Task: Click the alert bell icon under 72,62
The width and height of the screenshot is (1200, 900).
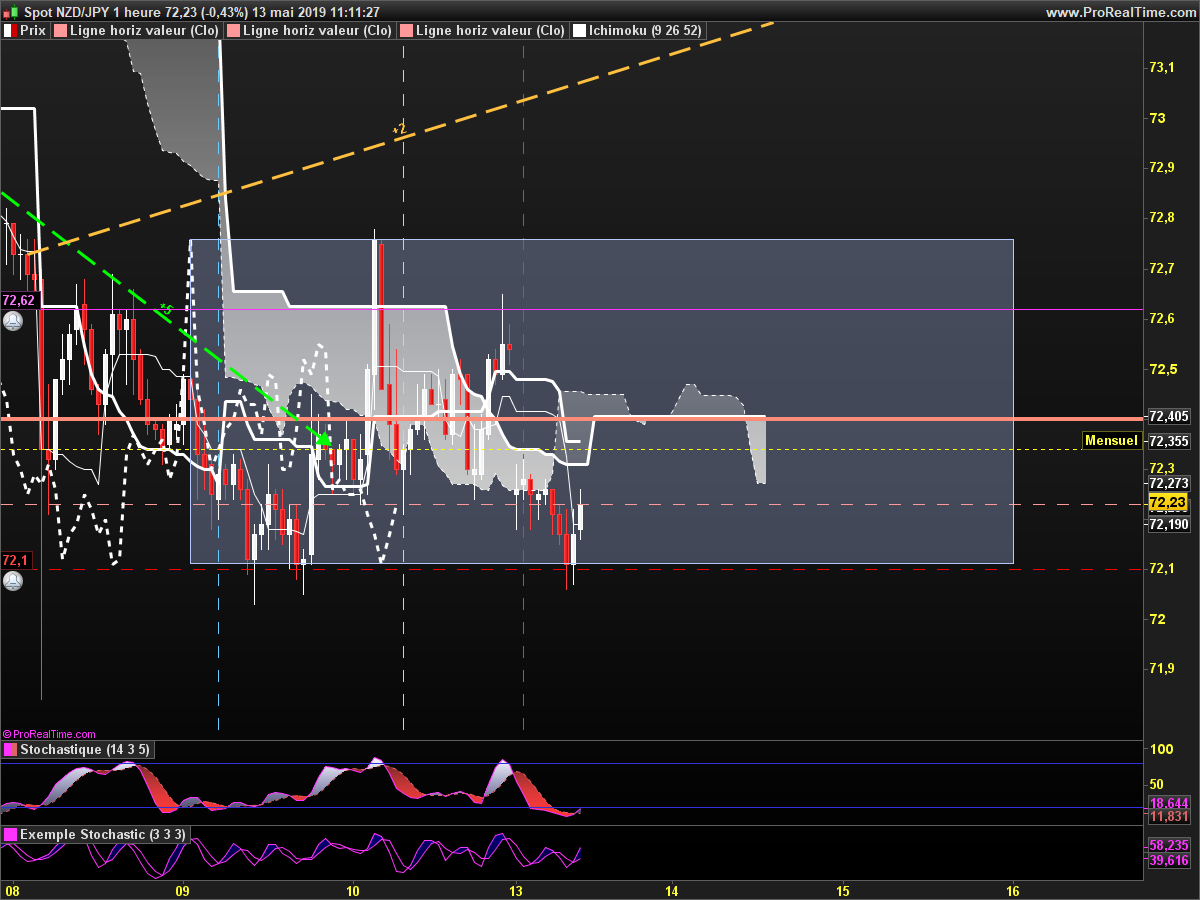Action: (x=13, y=322)
